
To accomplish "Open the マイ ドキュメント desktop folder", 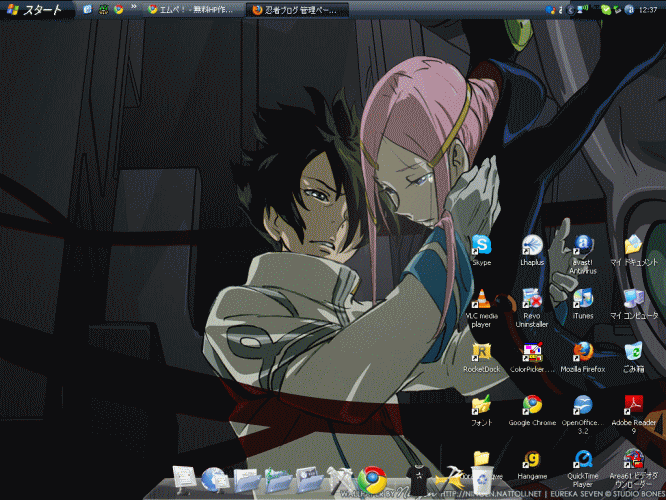I will click(x=633, y=250).
